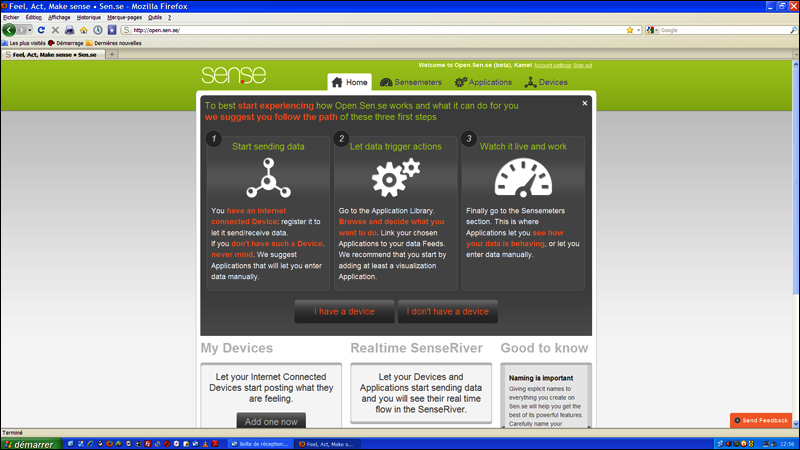Select the Feel, Act, Make sense tab
800x450 pixels.
pyautogui.click(x=53, y=55)
